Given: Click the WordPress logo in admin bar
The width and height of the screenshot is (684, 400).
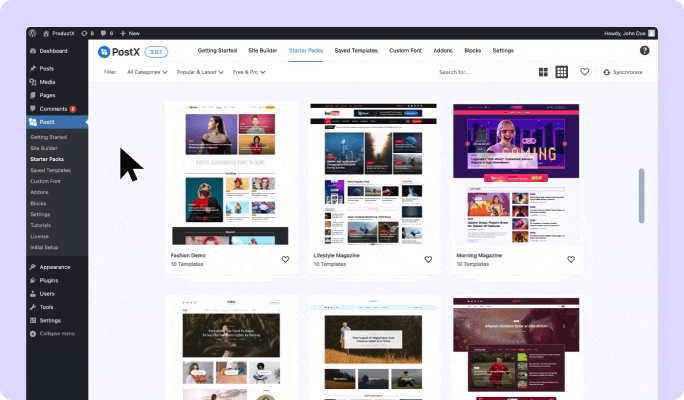Looking at the screenshot, I should [x=32, y=33].
